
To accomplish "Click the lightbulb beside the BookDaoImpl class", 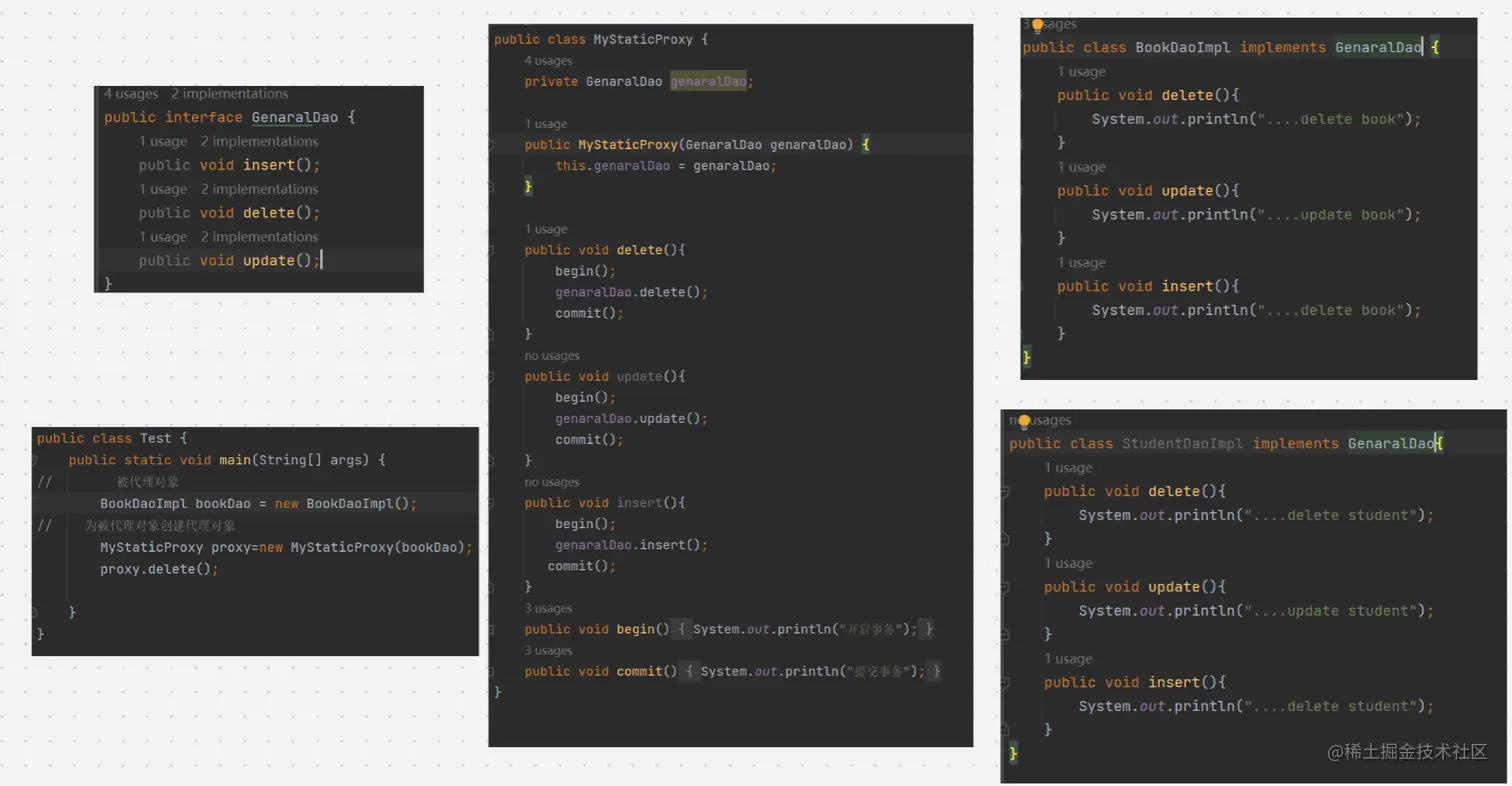I will pyautogui.click(x=1037, y=26).
